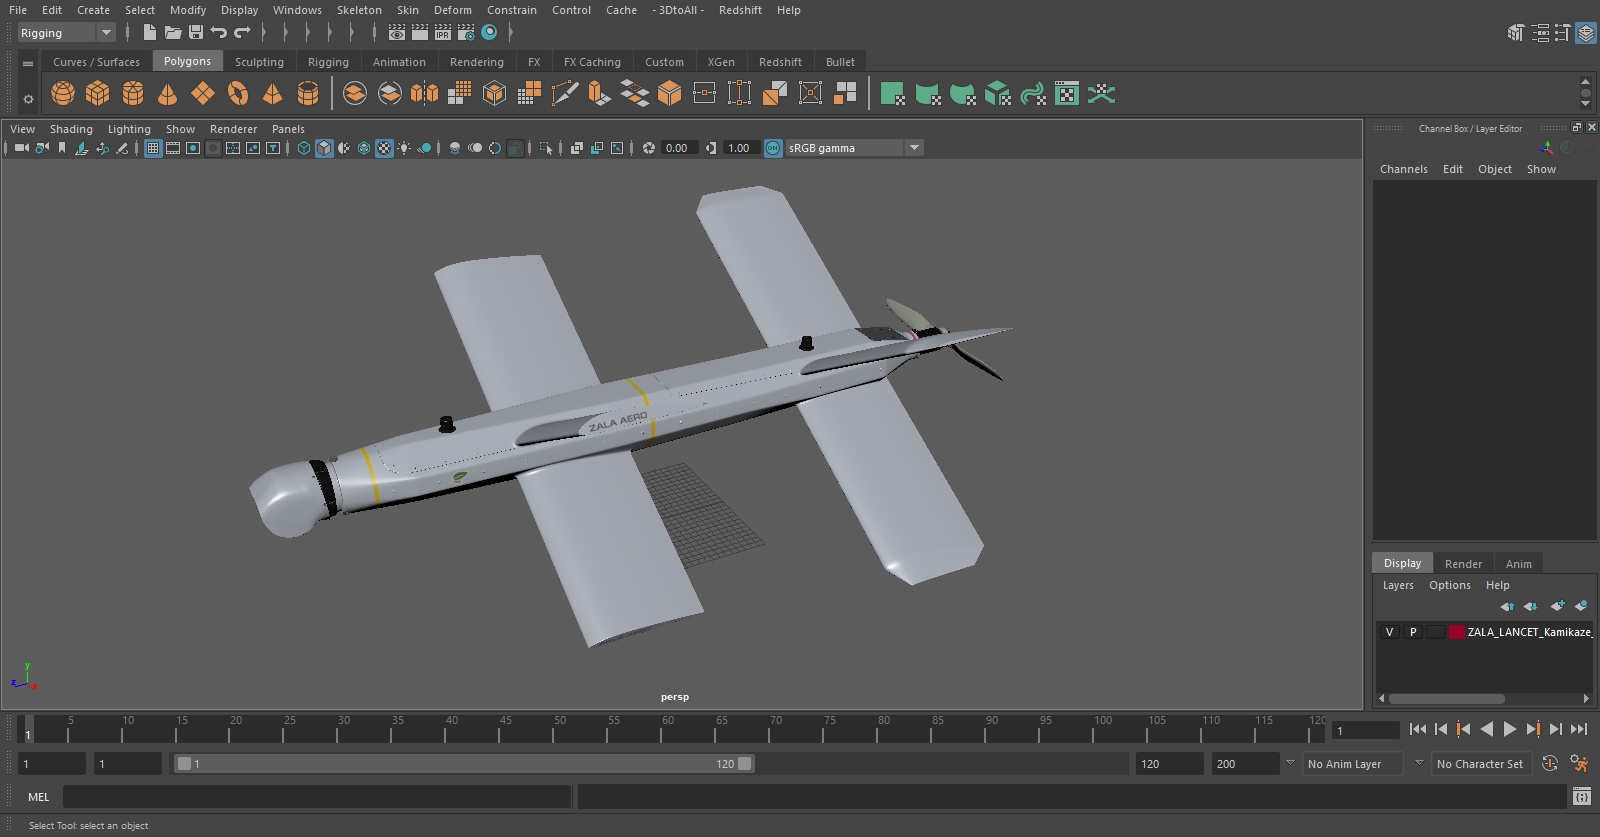The image size is (1600, 837).
Task: Click the Mirror geometry shelf icon
Action: pos(424,94)
